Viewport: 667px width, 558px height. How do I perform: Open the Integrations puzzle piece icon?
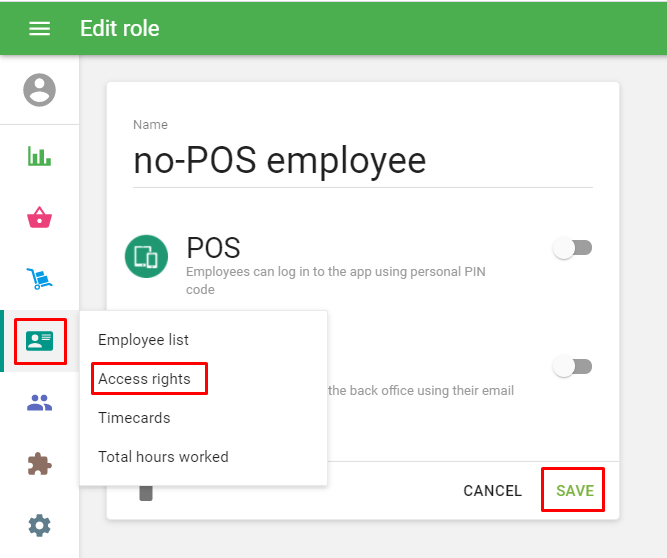[39, 464]
